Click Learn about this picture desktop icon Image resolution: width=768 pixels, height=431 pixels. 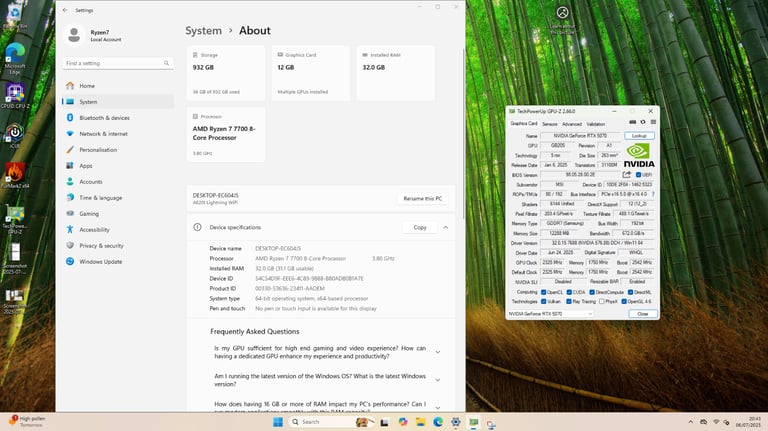[x=562, y=21]
